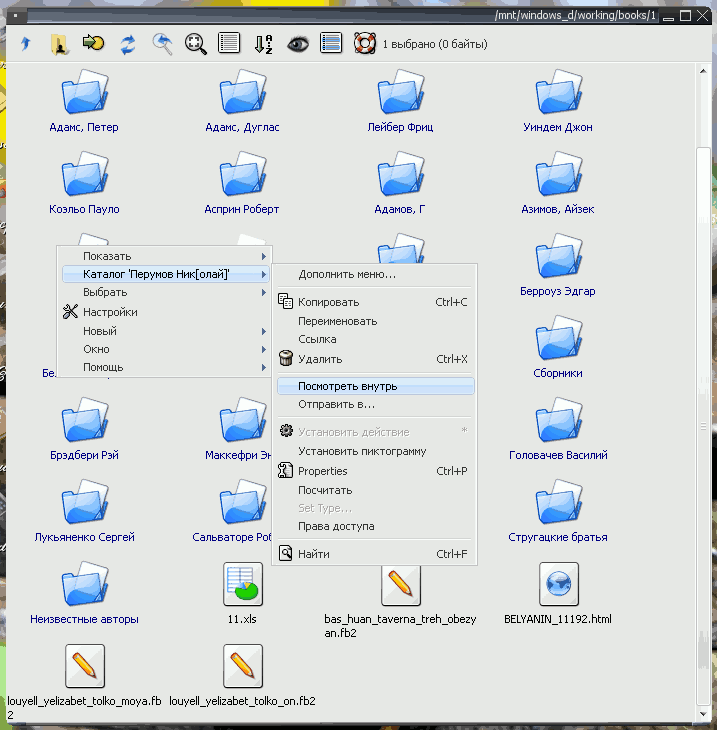Click the zoom-to-fit magnifier icon

click(x=195, y=44)
